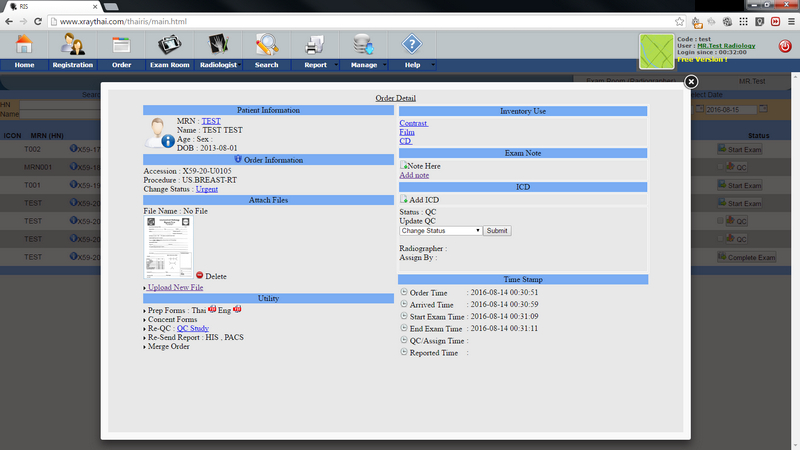Click the Add ICD icon

tap(404, 200)
